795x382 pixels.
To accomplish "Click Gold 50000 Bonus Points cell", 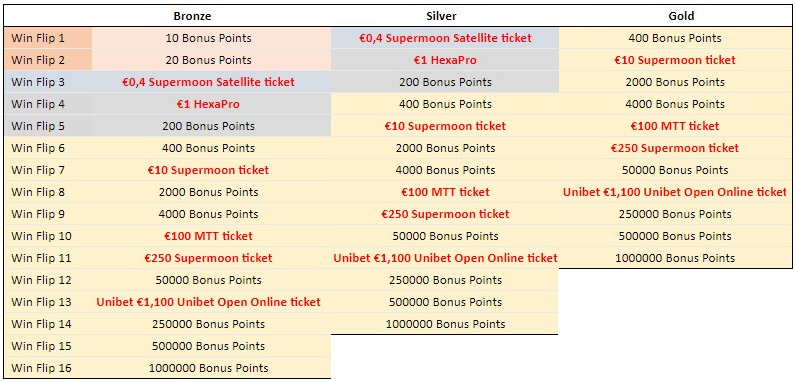I will tap(675, 170).
